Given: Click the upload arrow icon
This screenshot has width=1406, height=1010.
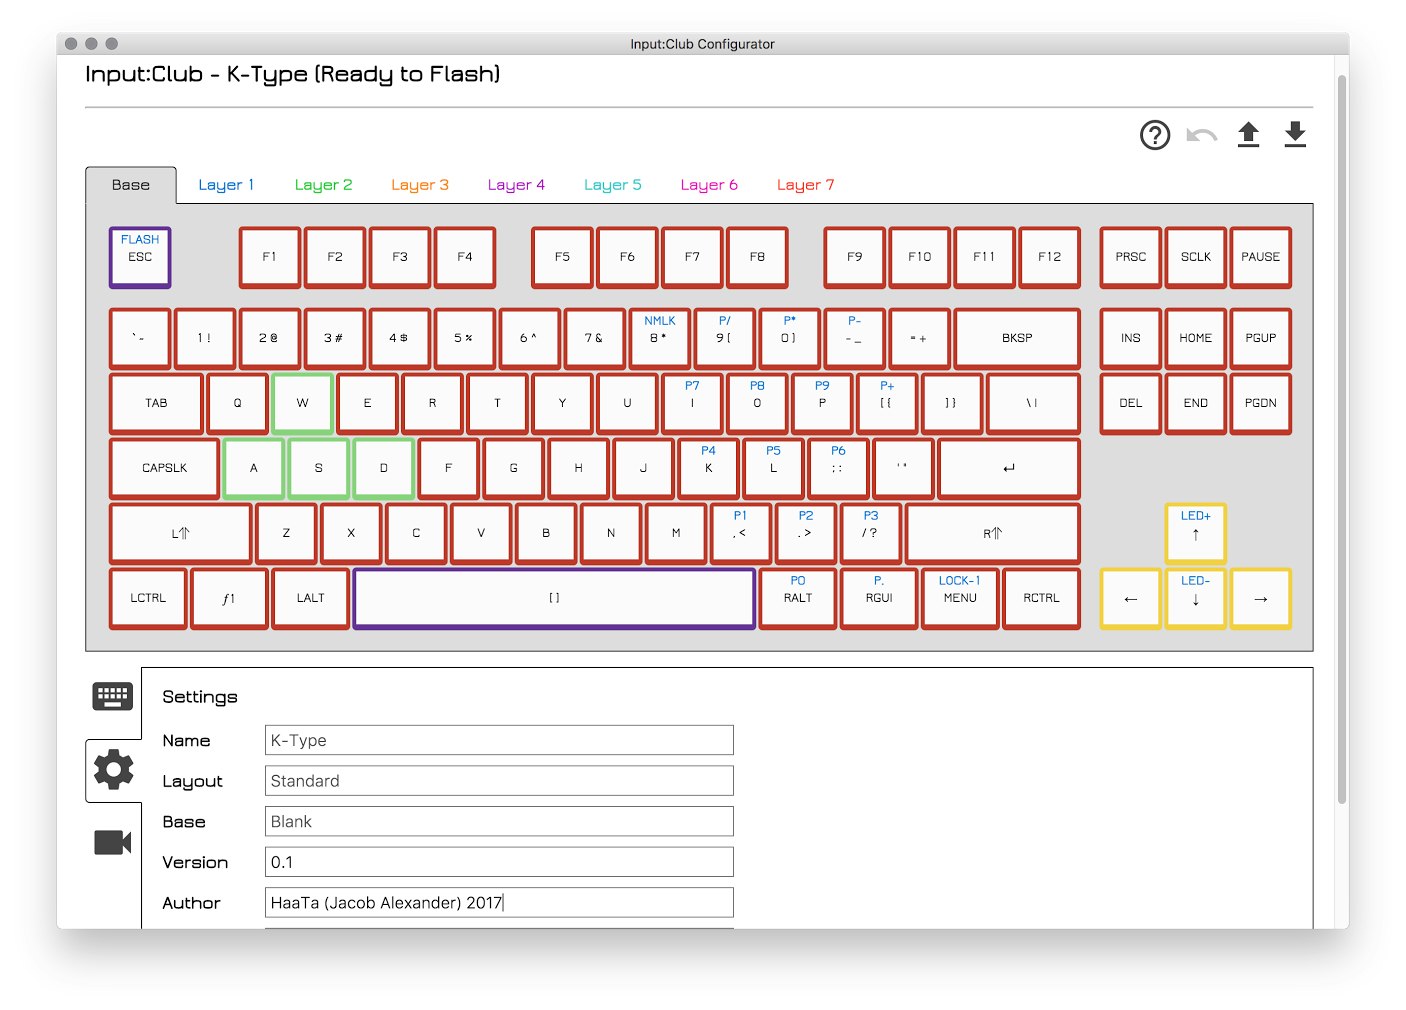Looking at the screenshot, I should [1248, 134].
